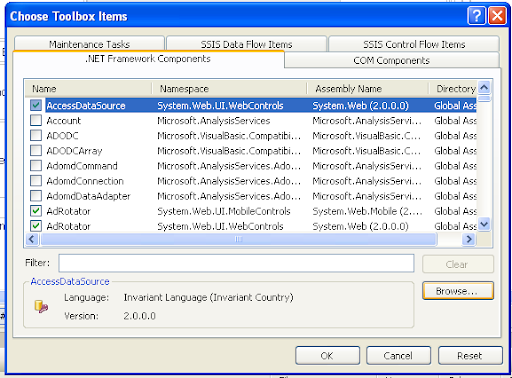Uncheck the AccessDataSource checkbox
Screen dimensions: 512x378
[36, 105]
